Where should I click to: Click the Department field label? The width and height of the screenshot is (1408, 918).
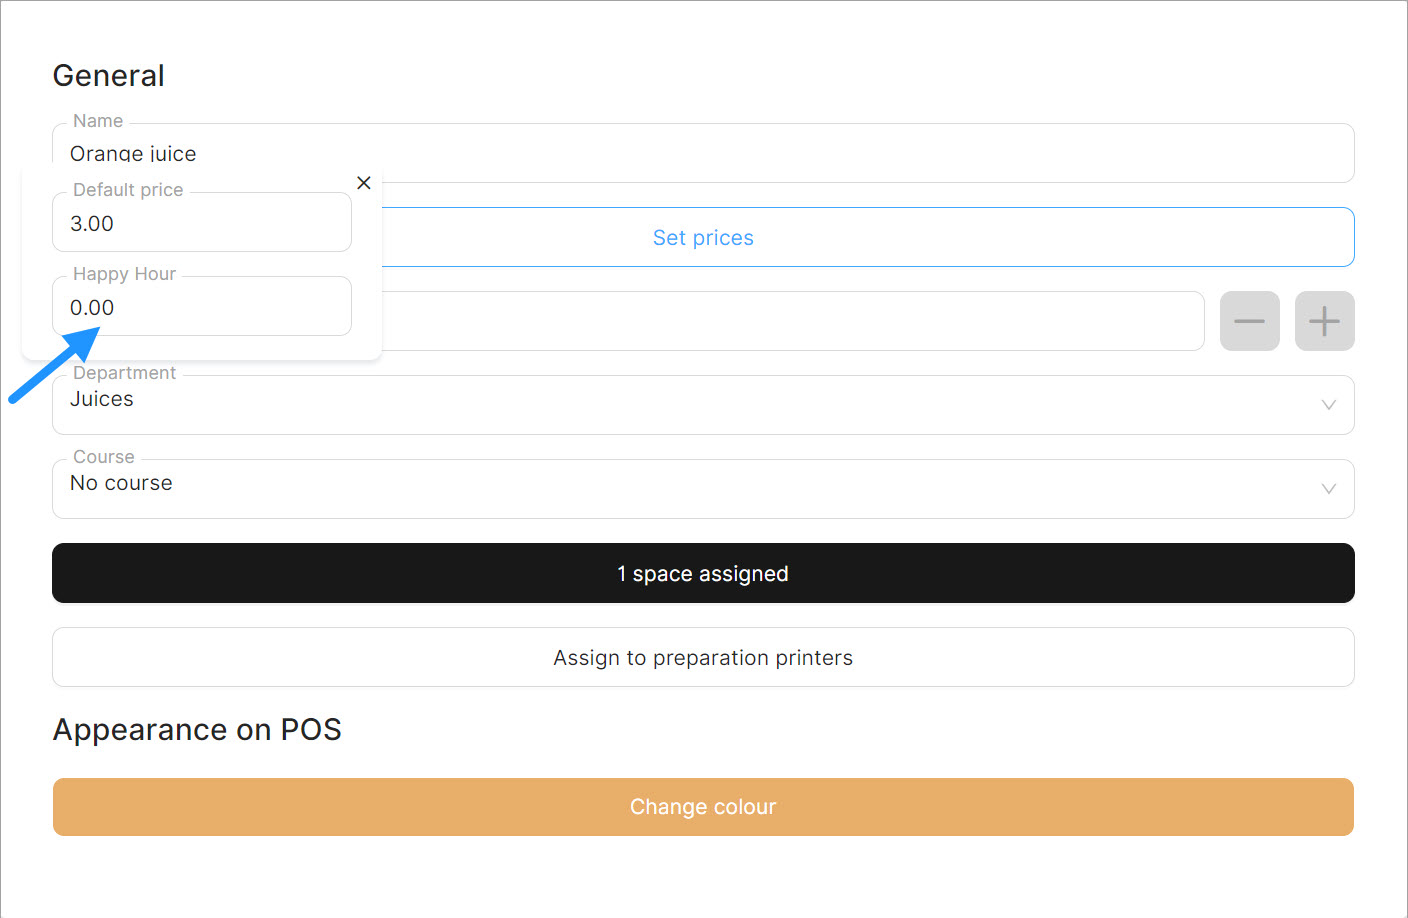pyautogui.click(x=124, y=373)
